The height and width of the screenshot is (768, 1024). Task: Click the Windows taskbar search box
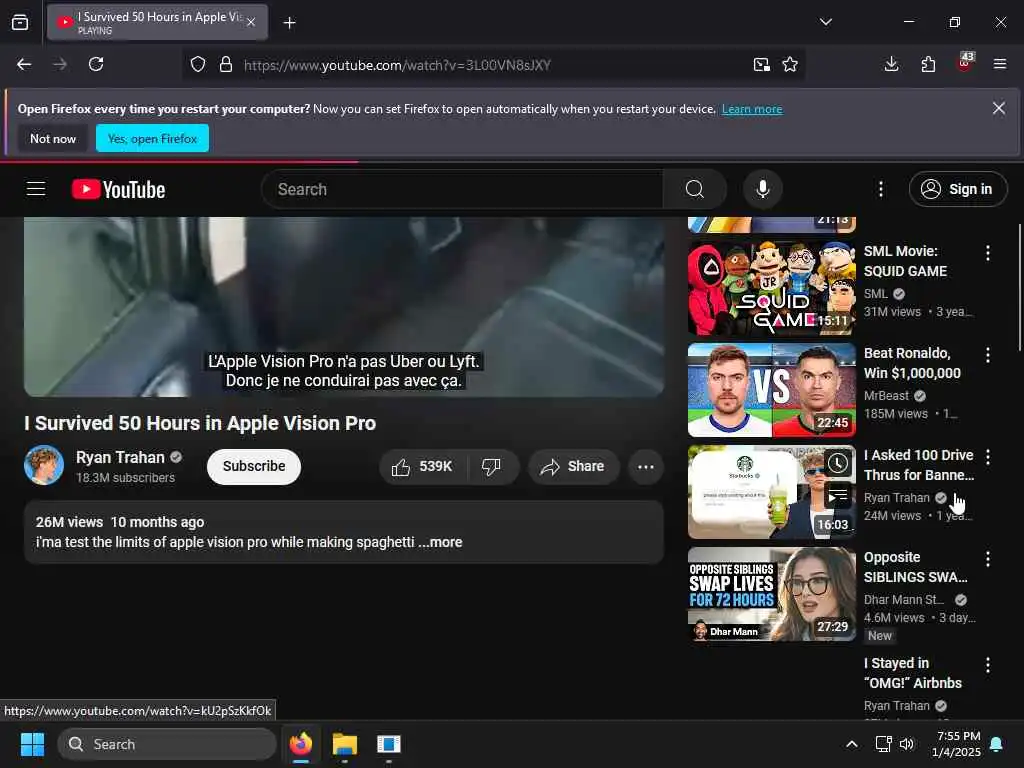(x=167, y=744)
